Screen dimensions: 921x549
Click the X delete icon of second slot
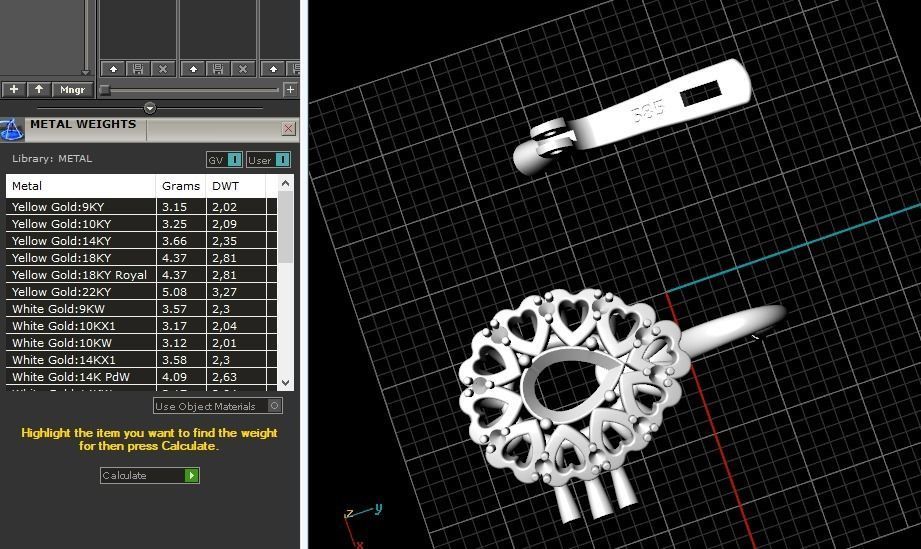click(x=243, y=69)
